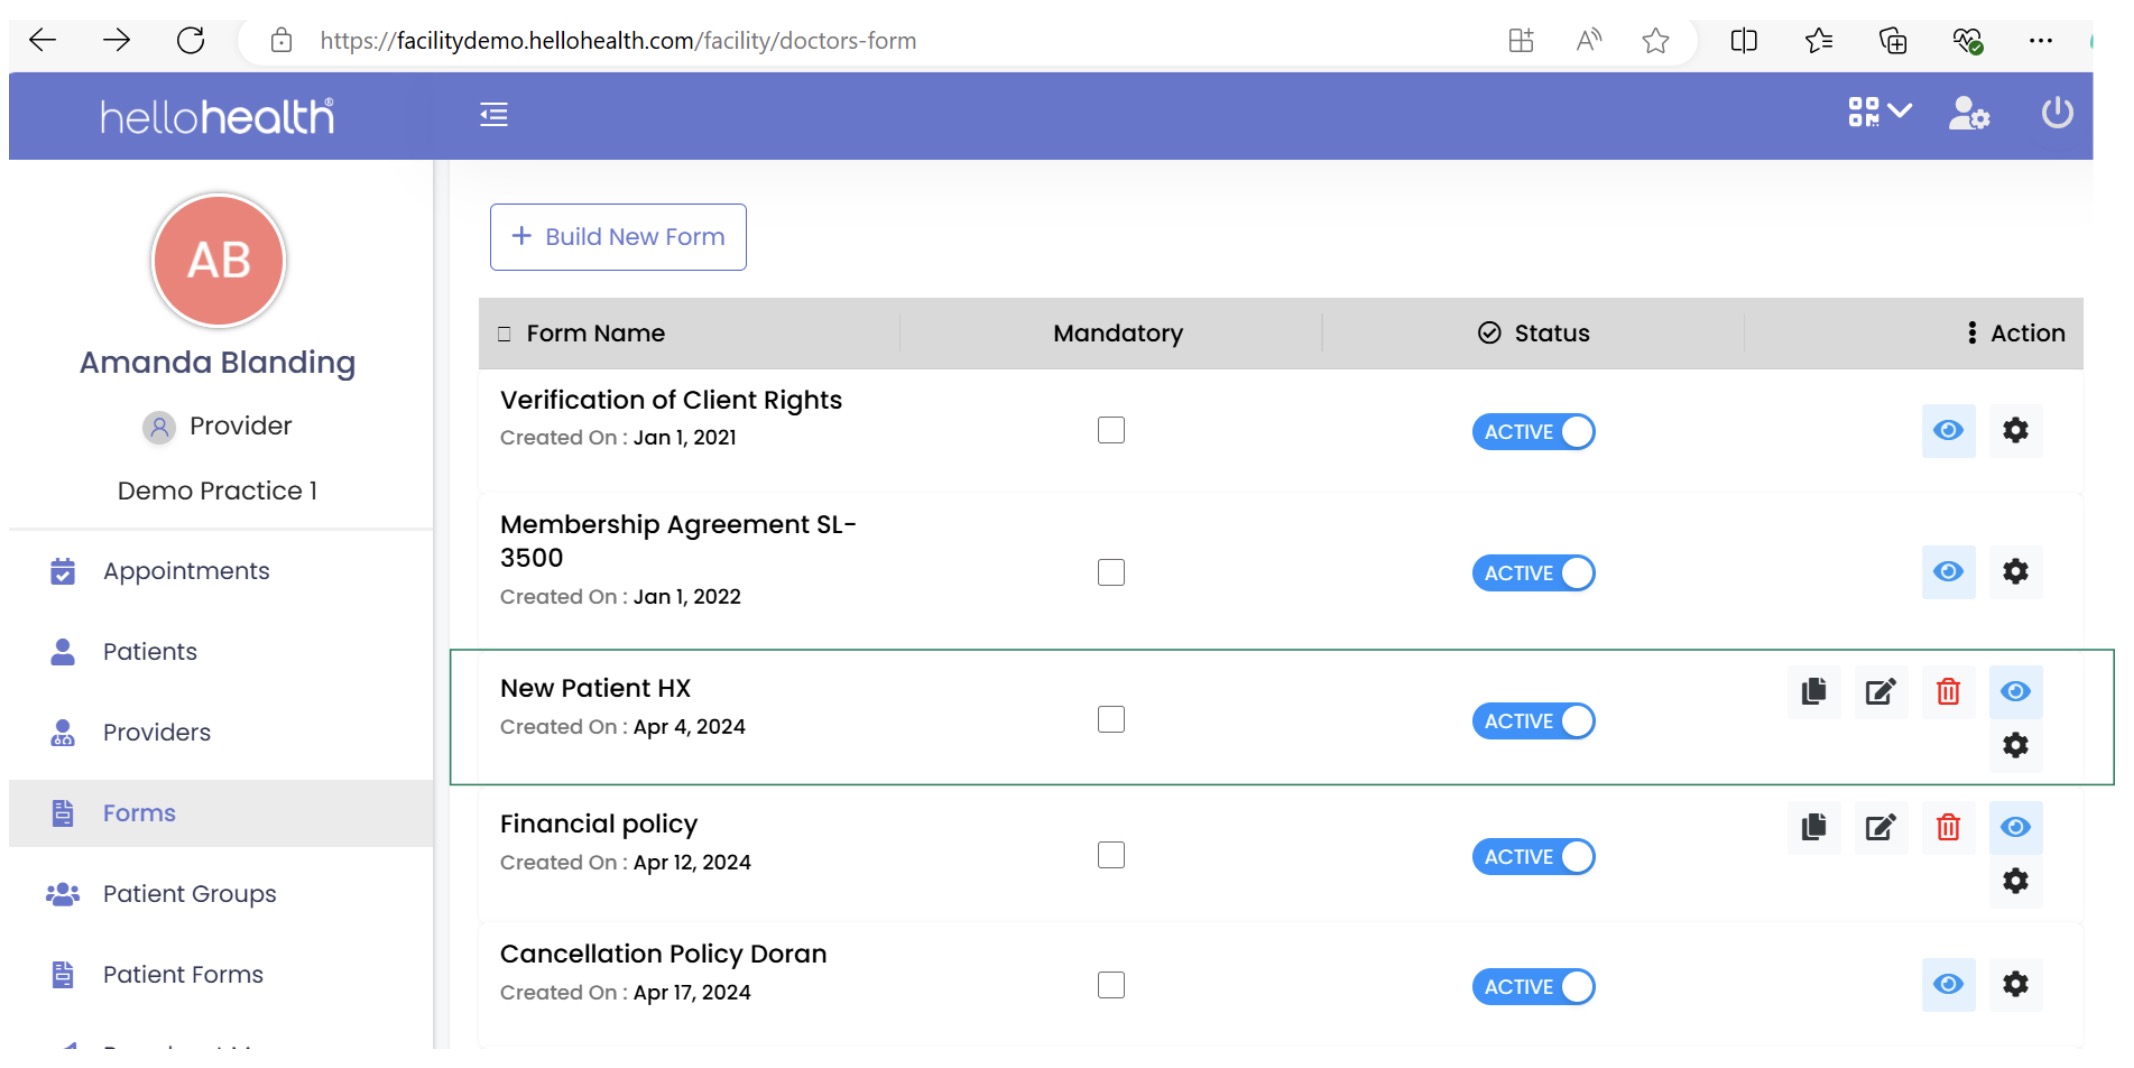
Task: Click the Build New Form button
Action: point(618,237)
